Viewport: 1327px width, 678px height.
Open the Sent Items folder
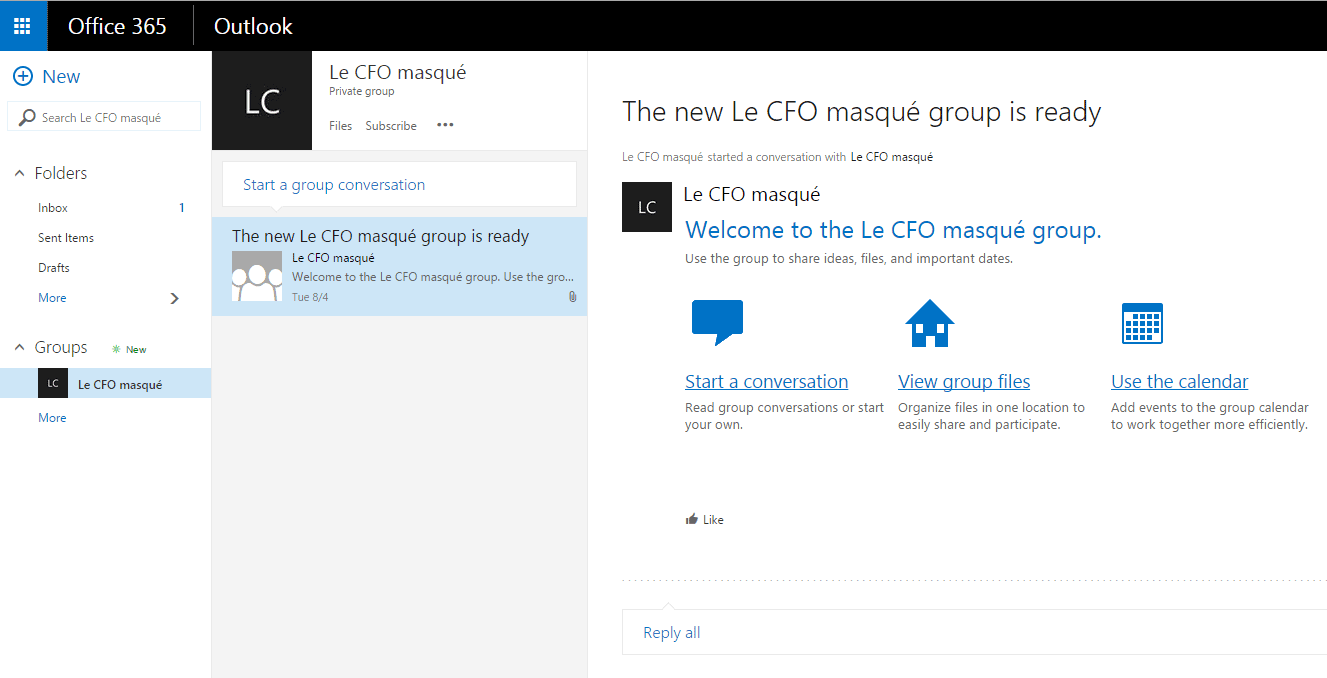(x=66, y=238)
